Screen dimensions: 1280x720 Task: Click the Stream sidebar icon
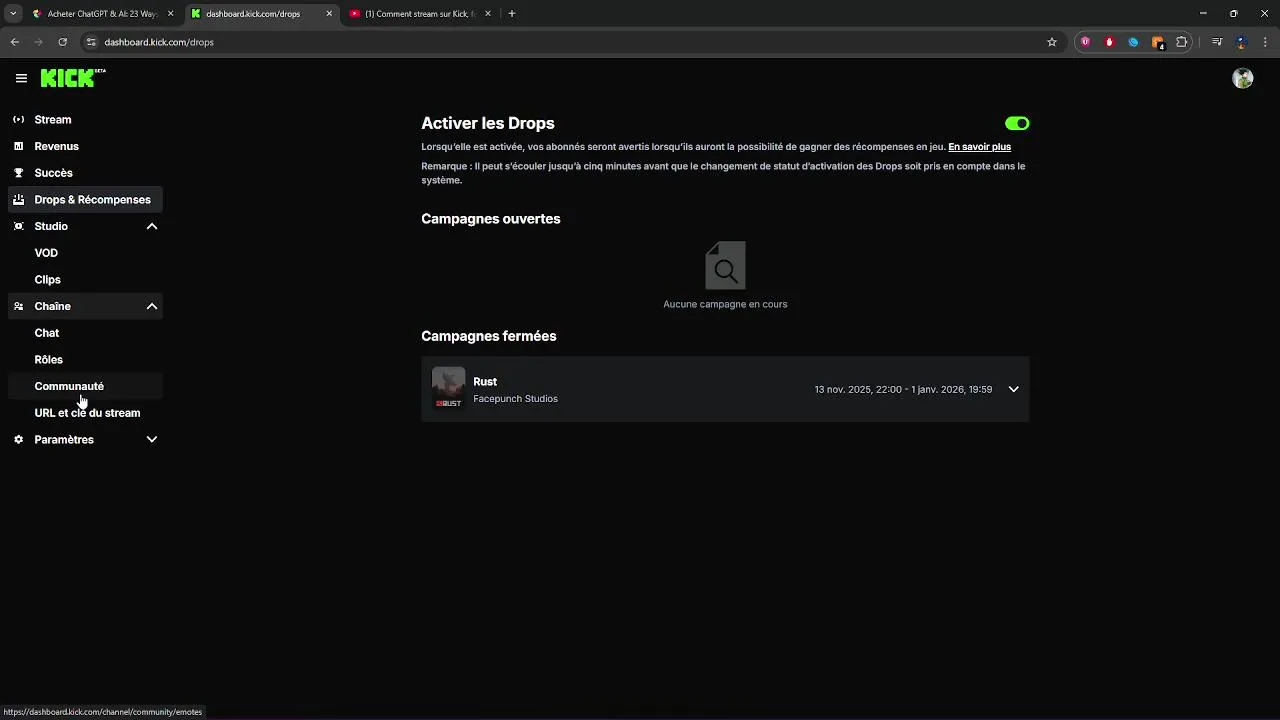18,119
